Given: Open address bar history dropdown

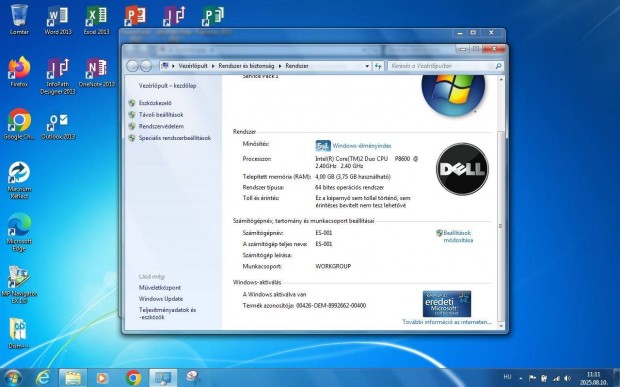Looking at the screenshot, I should (x=367, y=66).
